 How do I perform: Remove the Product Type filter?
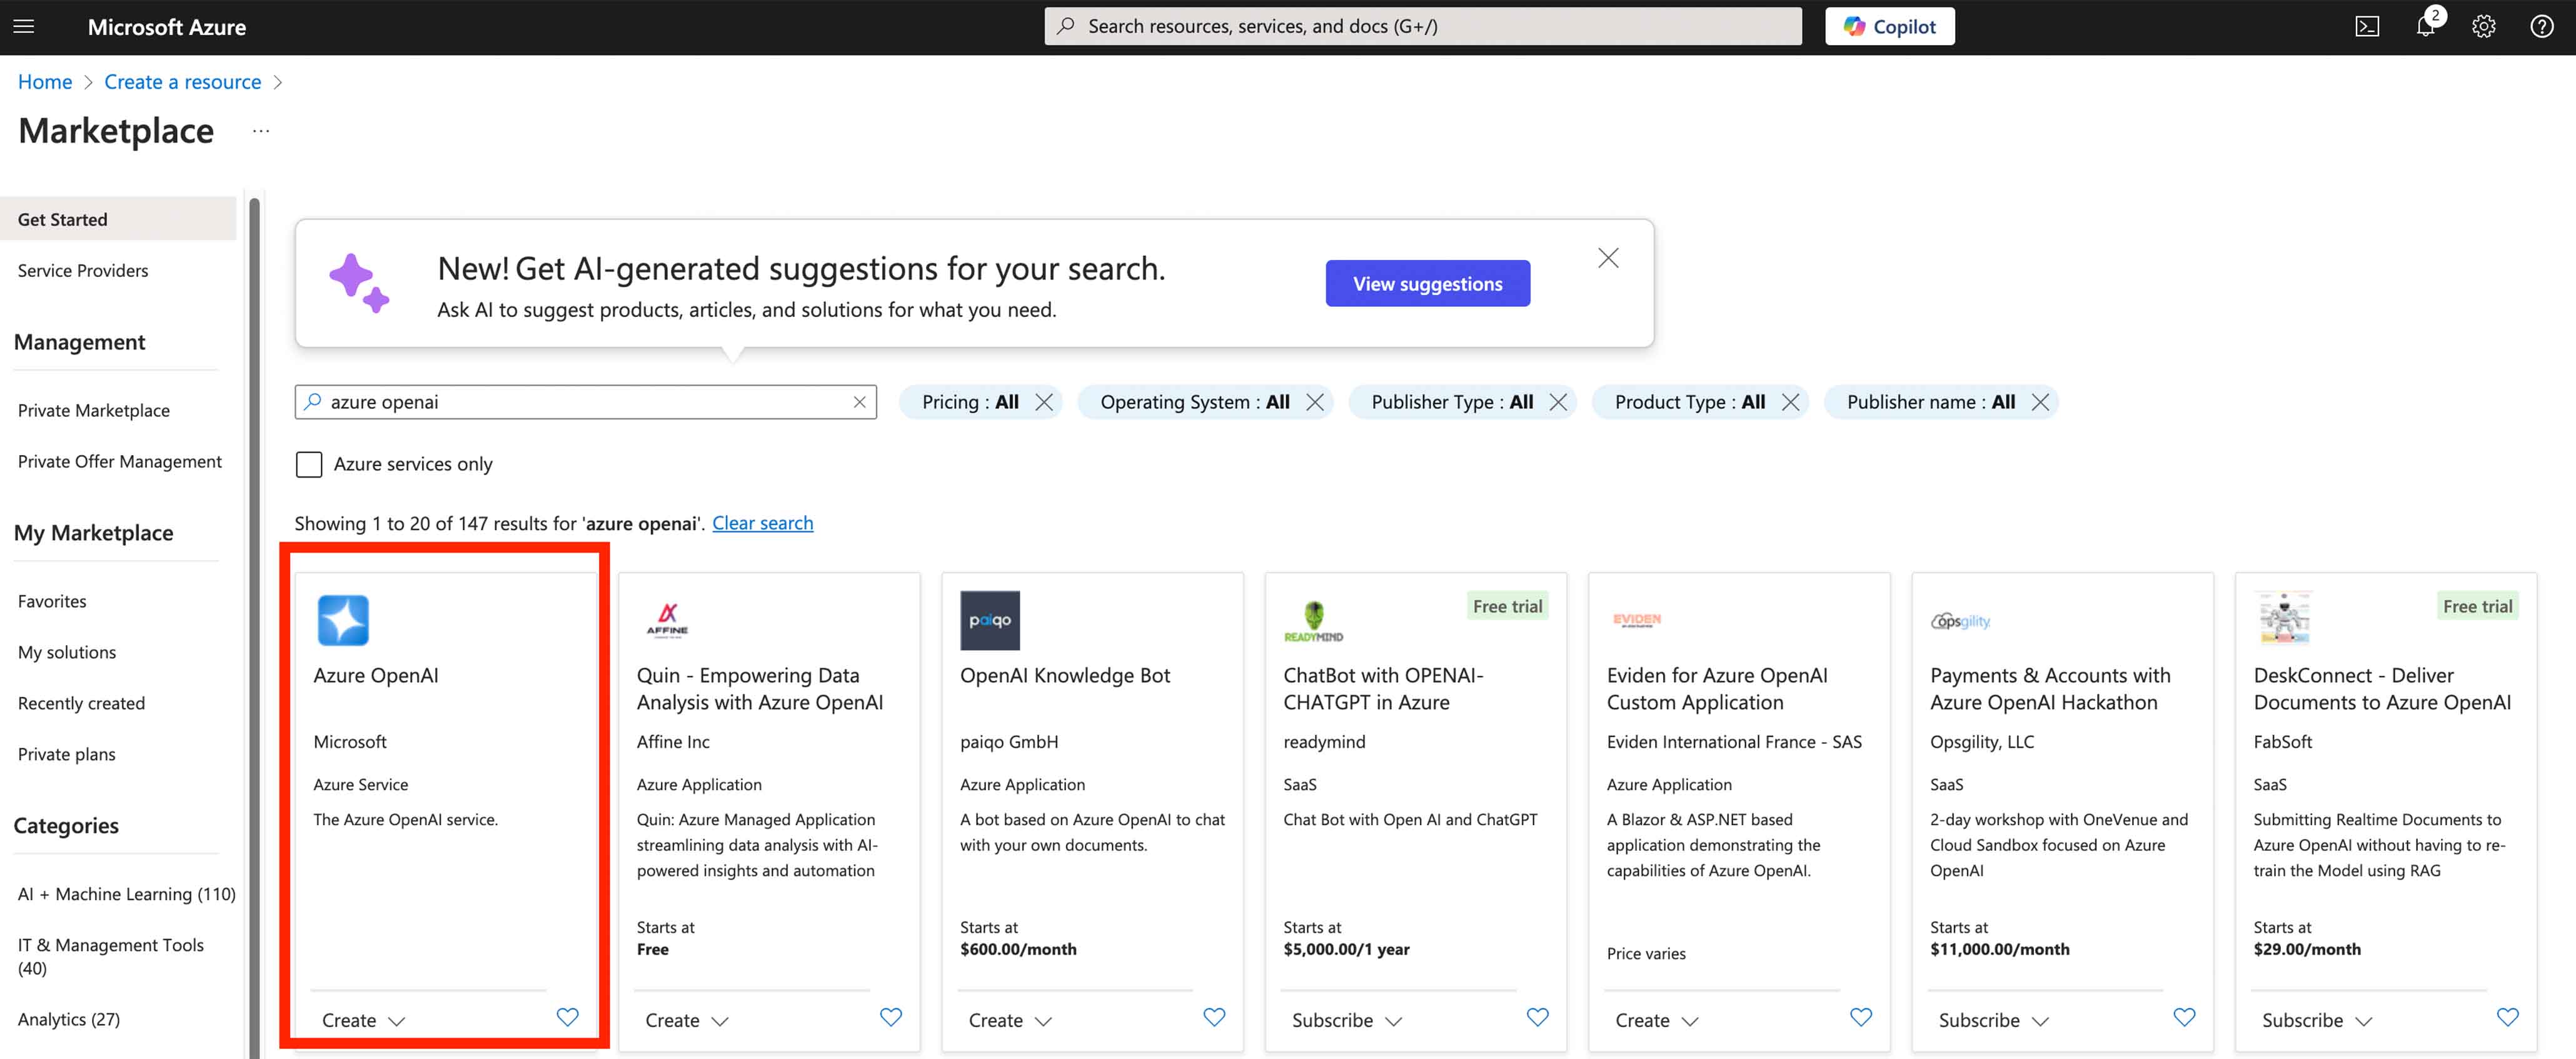(x=1790, y=402)
